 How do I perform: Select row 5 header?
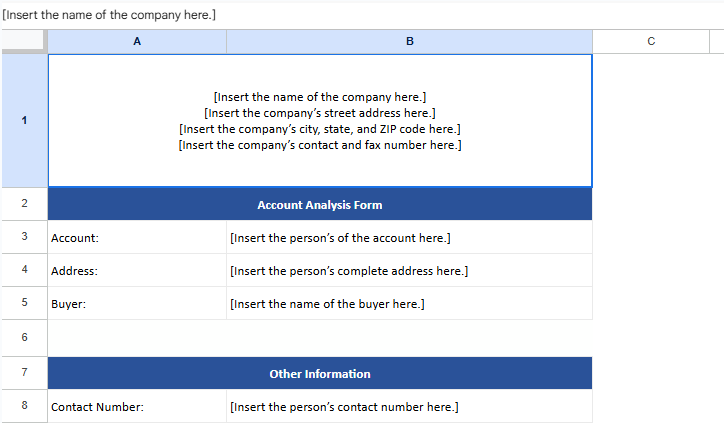(x=24, y=303)
